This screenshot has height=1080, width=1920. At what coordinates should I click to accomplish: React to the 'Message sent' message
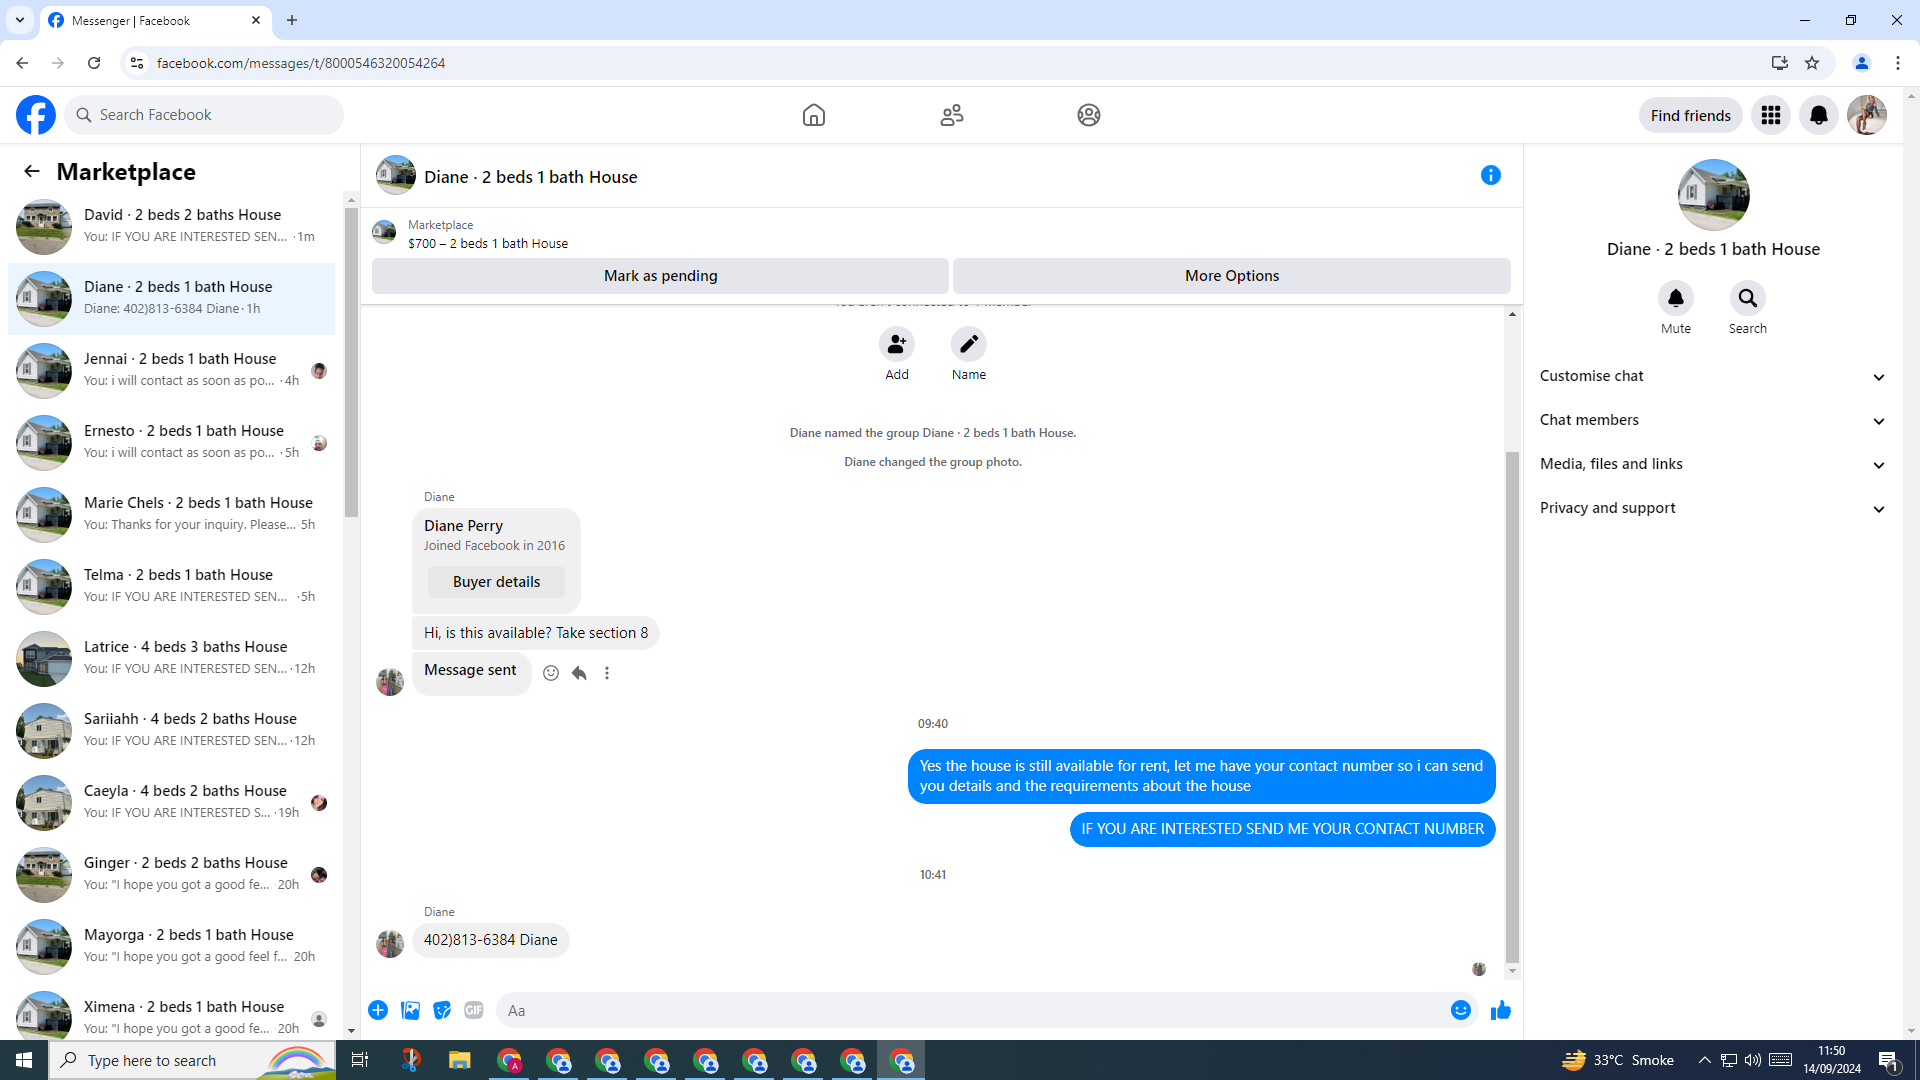pyautogui.click(x=551, y=673)
